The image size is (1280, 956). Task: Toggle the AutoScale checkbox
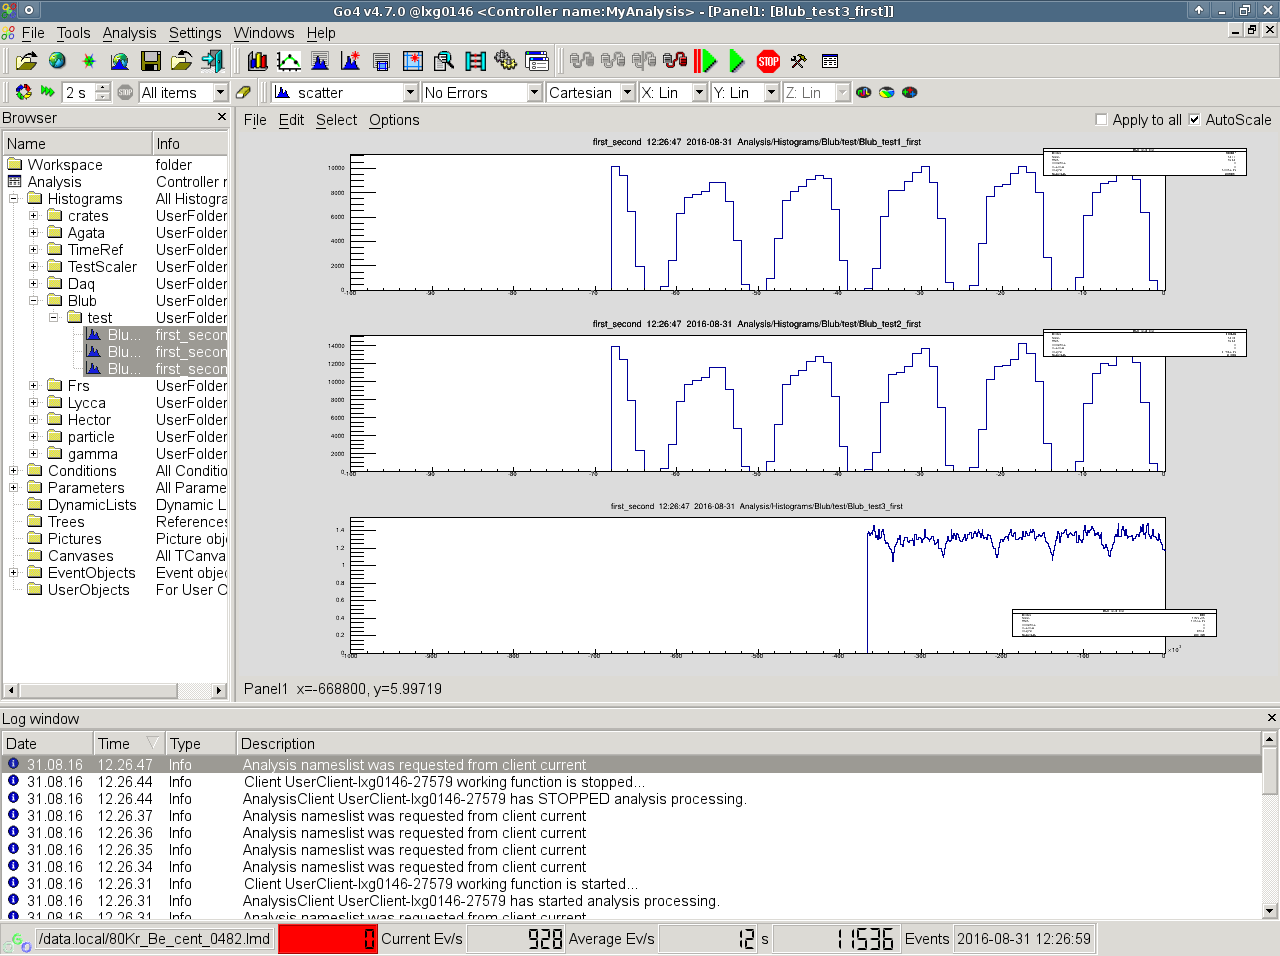pyautogui.click(x=1194, y=120)
